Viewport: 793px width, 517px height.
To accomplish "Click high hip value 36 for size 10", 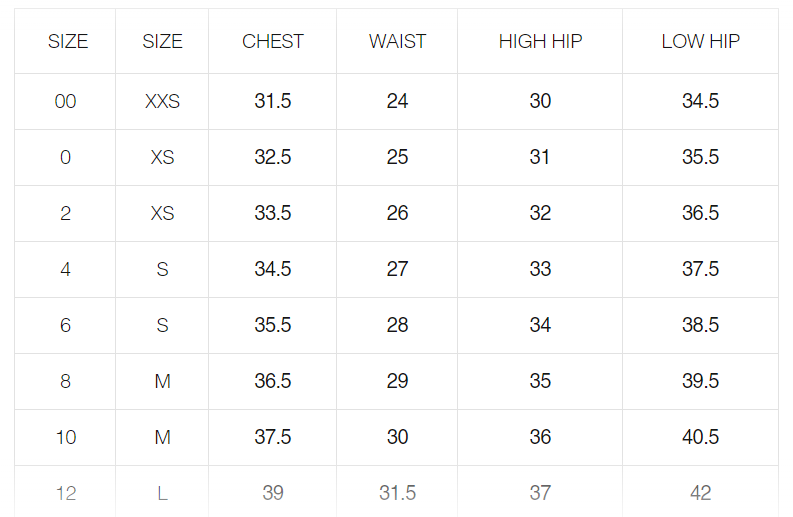I will (540, 437).
